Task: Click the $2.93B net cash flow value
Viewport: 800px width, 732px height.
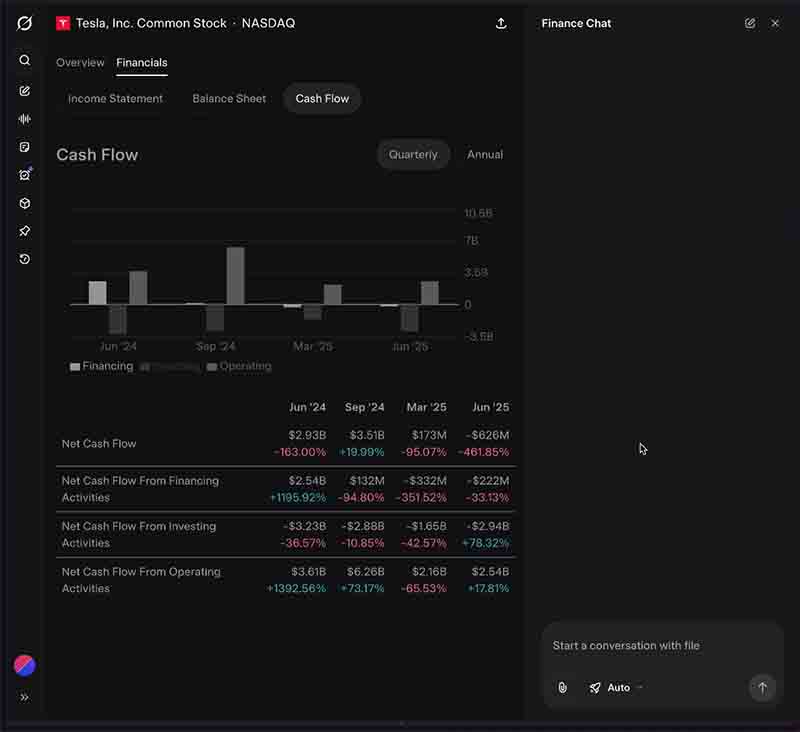Action: 307,435
